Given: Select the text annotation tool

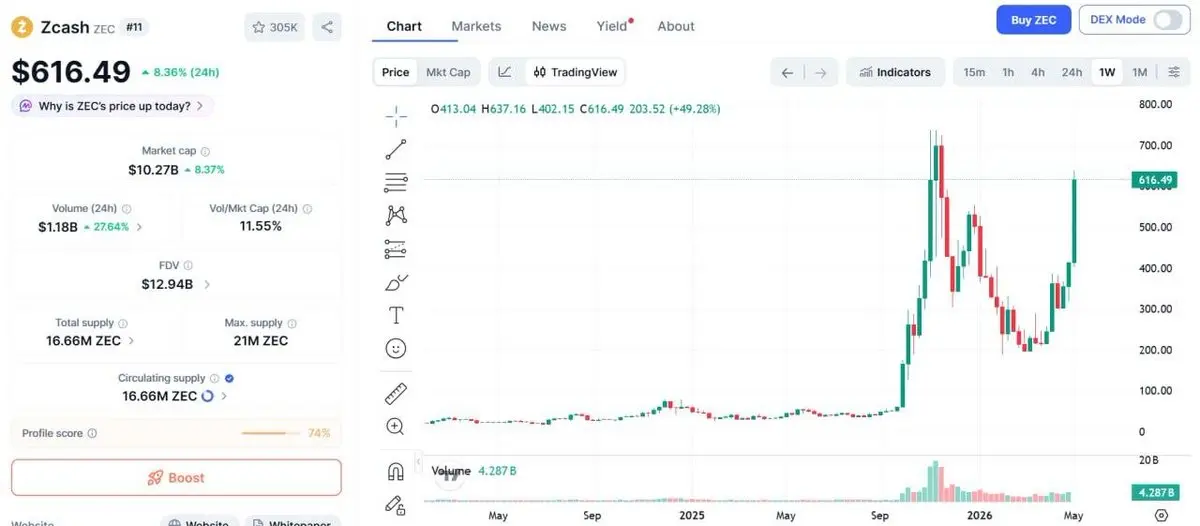Looking at the screenshot, I should pos(396,315).
